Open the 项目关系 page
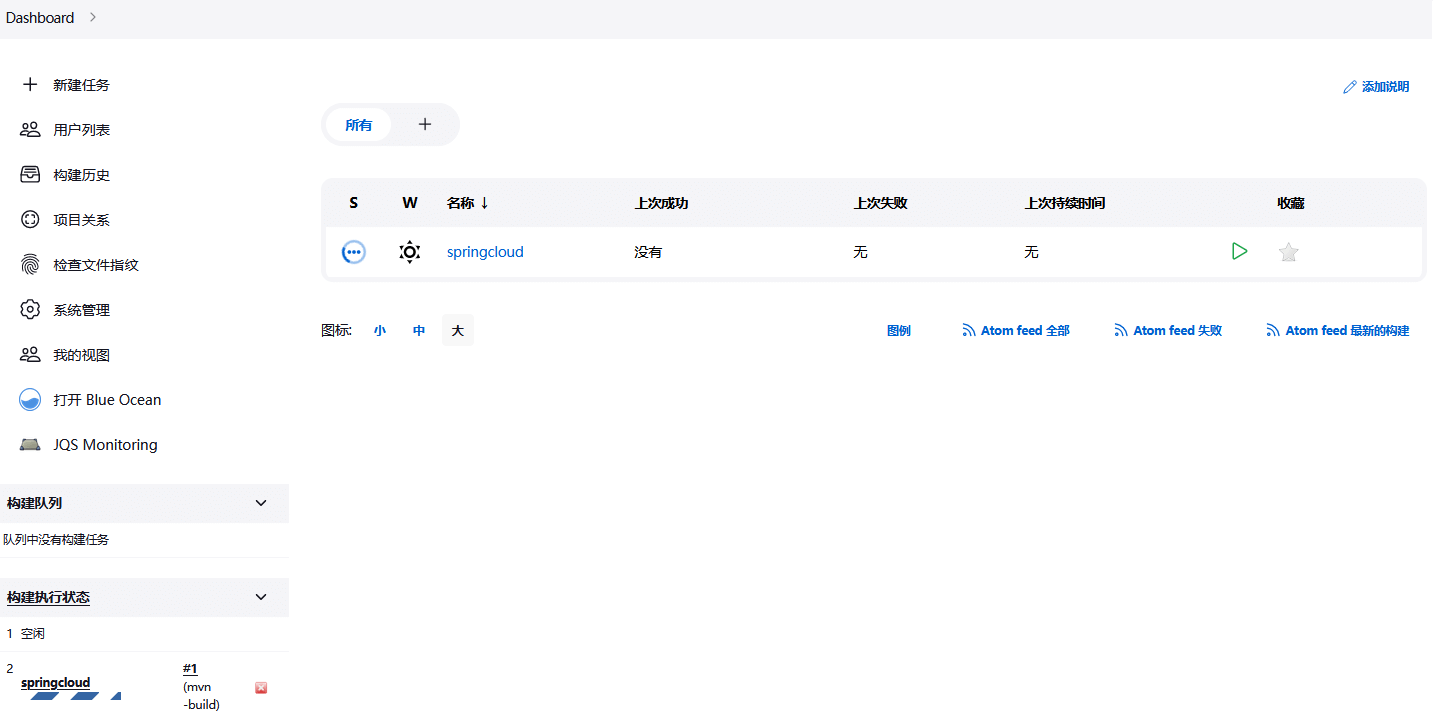Image resolution: width=1433 pixels, height=719 pixels. [x=82, y=220]
